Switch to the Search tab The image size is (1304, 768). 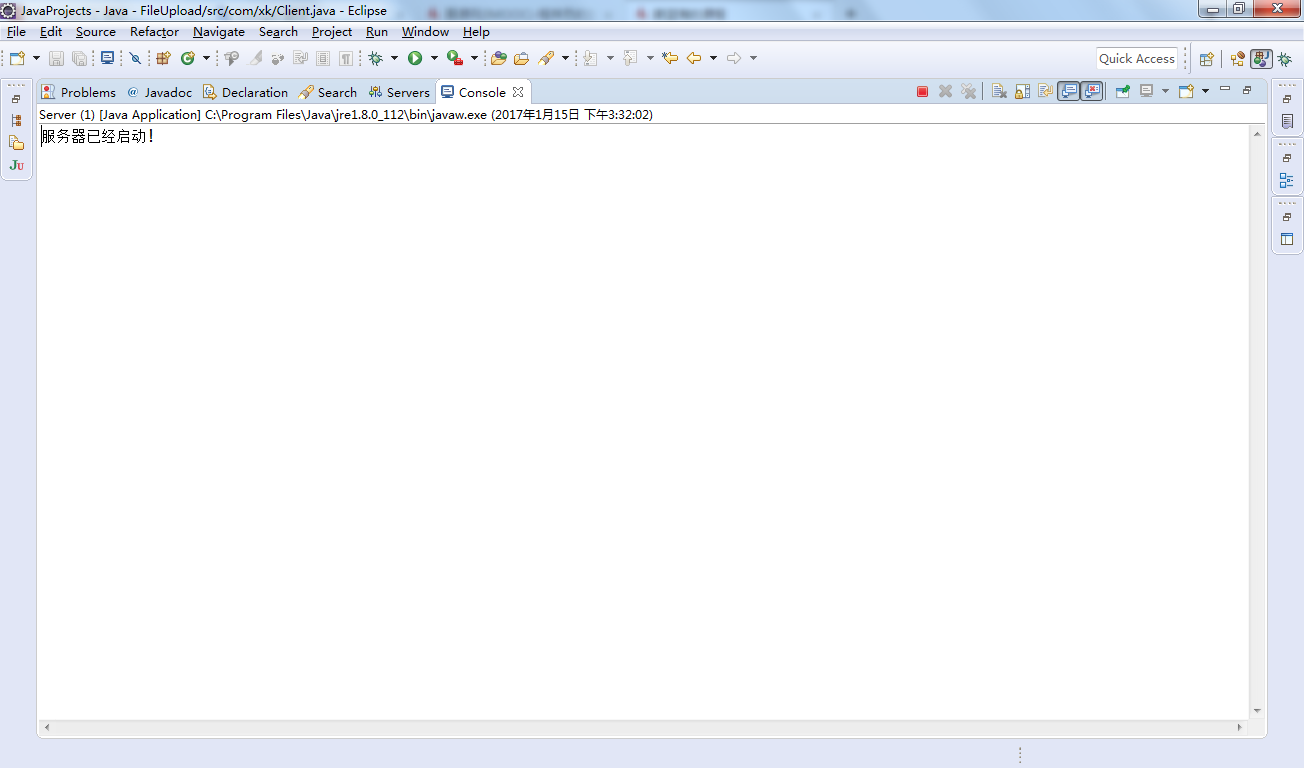click(x=328, y=92)
